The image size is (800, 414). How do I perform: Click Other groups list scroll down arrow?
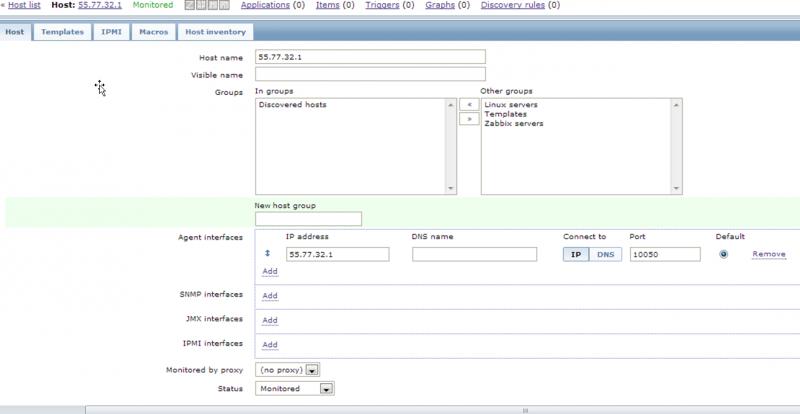[677, 188]
